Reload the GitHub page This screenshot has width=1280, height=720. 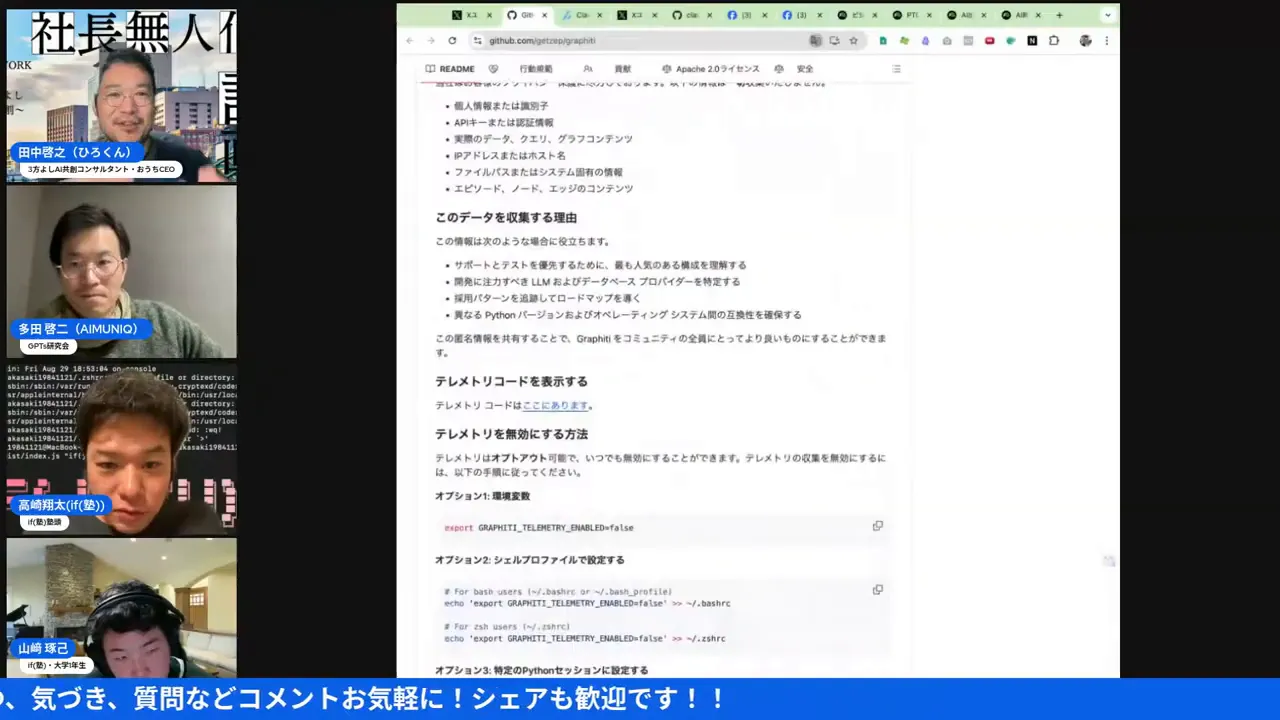click(x=452, y=41)
